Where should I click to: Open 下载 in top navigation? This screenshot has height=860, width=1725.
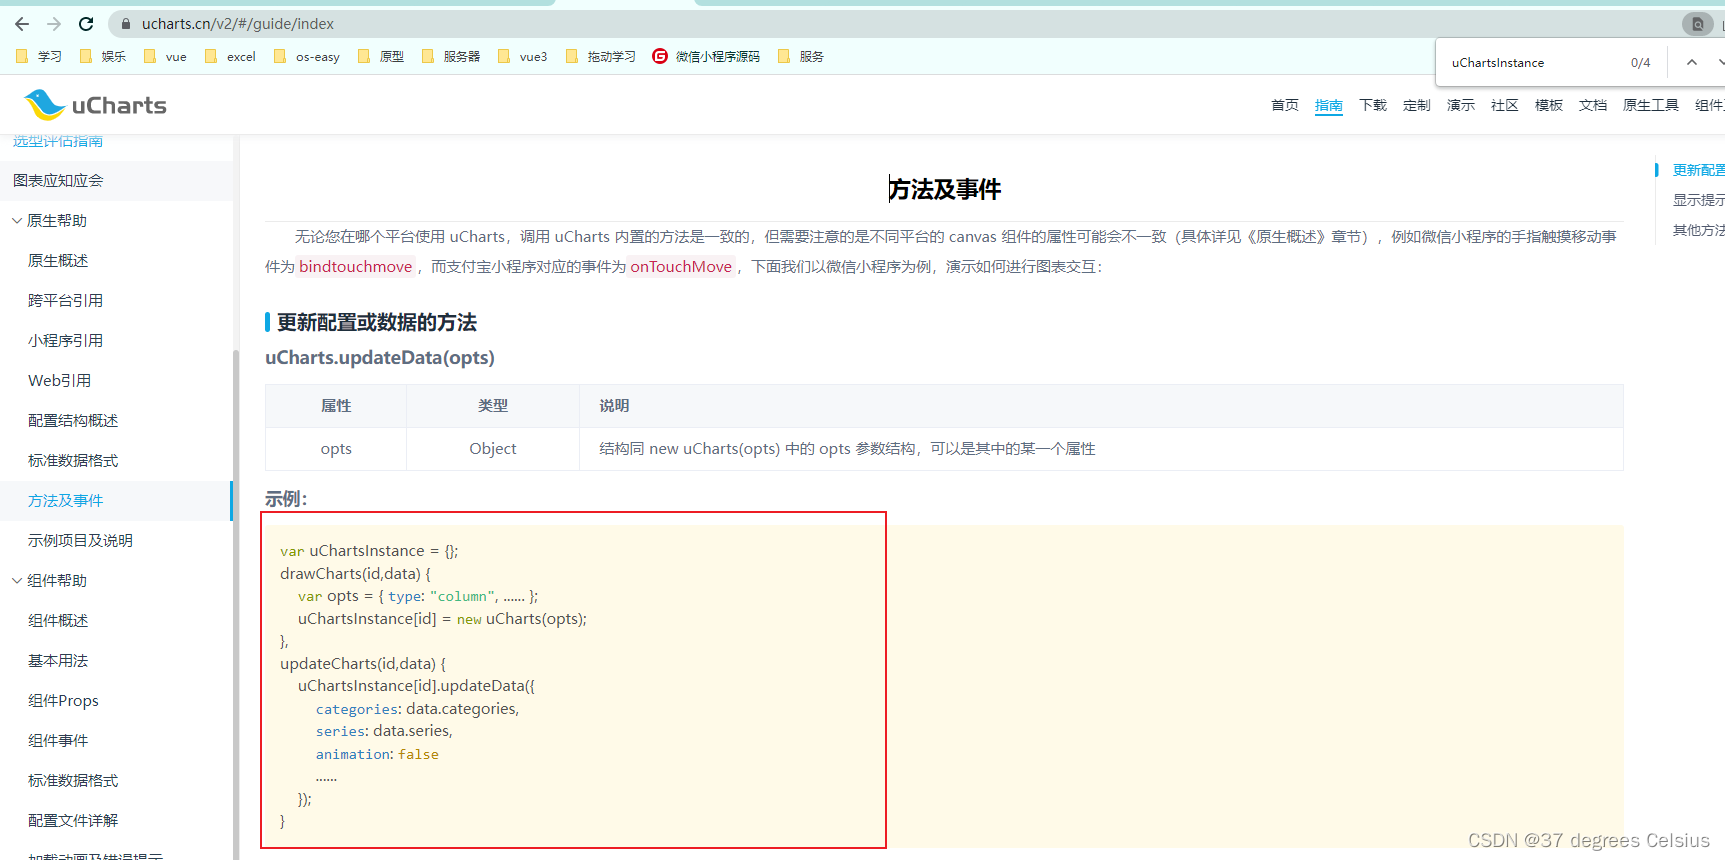click(1373, 105)
